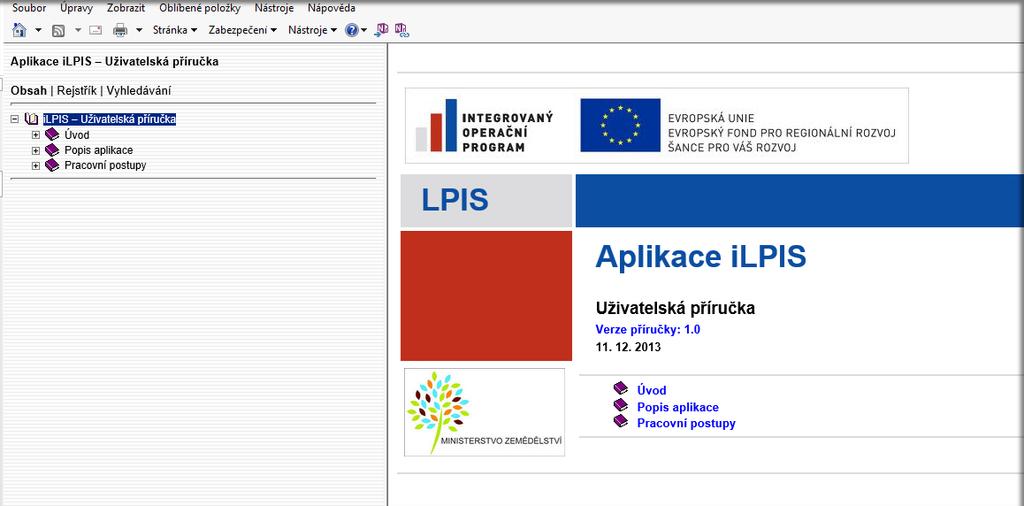The image size is (1024, 506).
Task: Open the Print dropdown arrow
Action: pos(139,30)
